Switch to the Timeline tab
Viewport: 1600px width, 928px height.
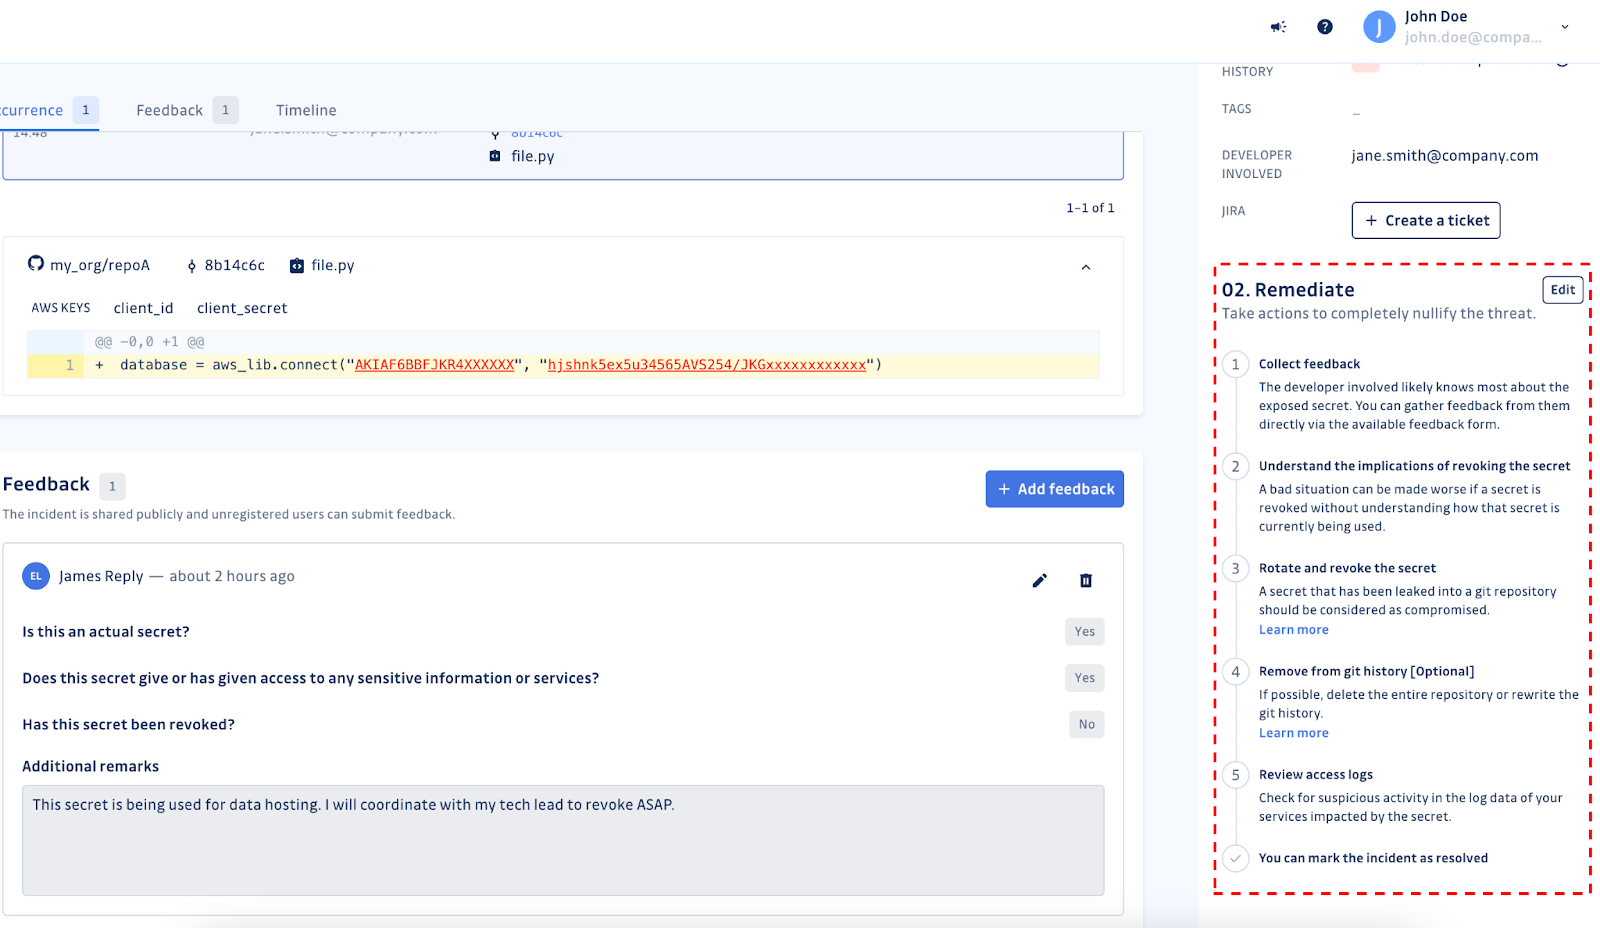[305, 110]
